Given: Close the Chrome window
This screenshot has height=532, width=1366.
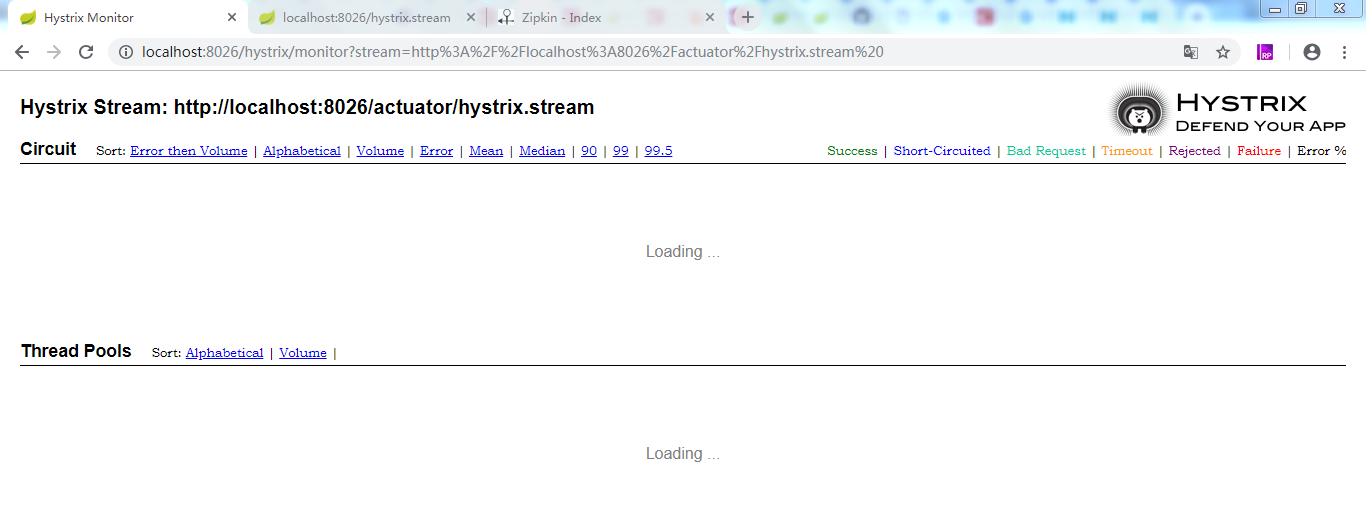Looking at the screenshot, I should 1338,9.
